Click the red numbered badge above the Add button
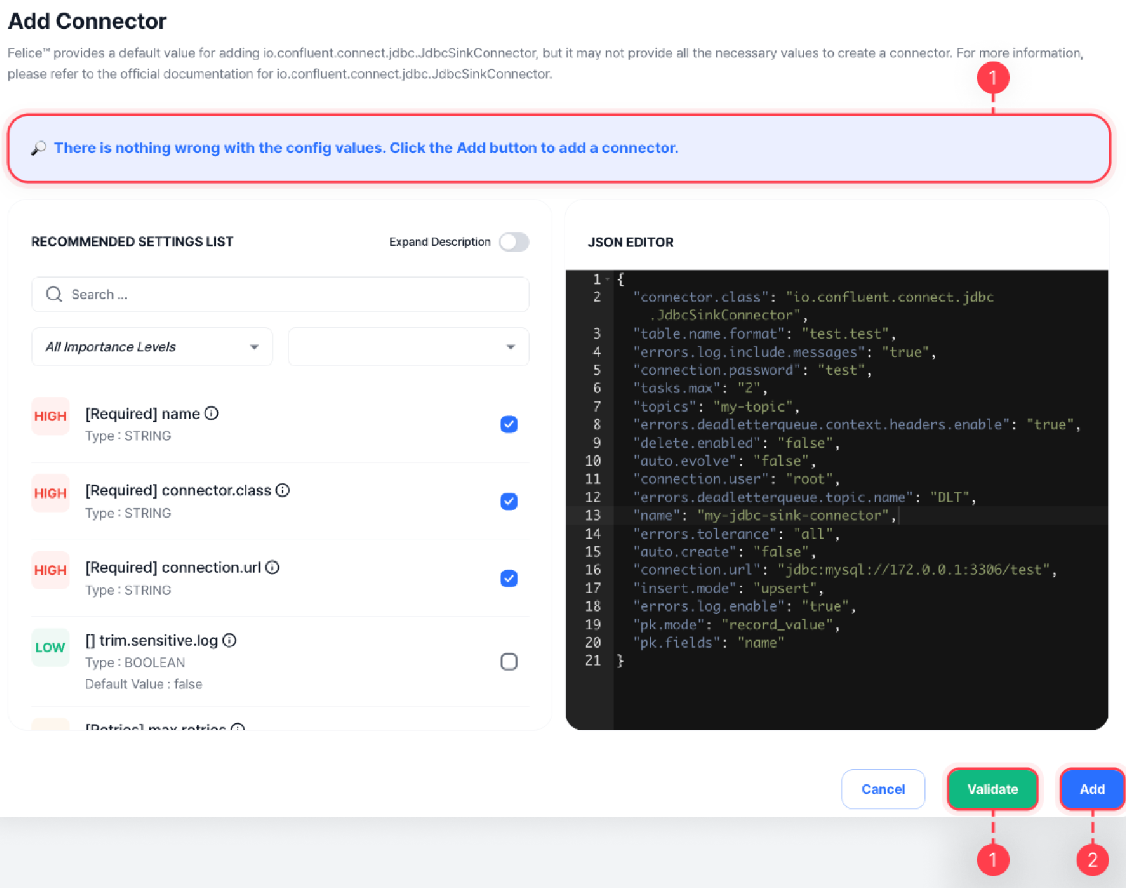Screen dimensions: 1126x888 click(1092, 859)
